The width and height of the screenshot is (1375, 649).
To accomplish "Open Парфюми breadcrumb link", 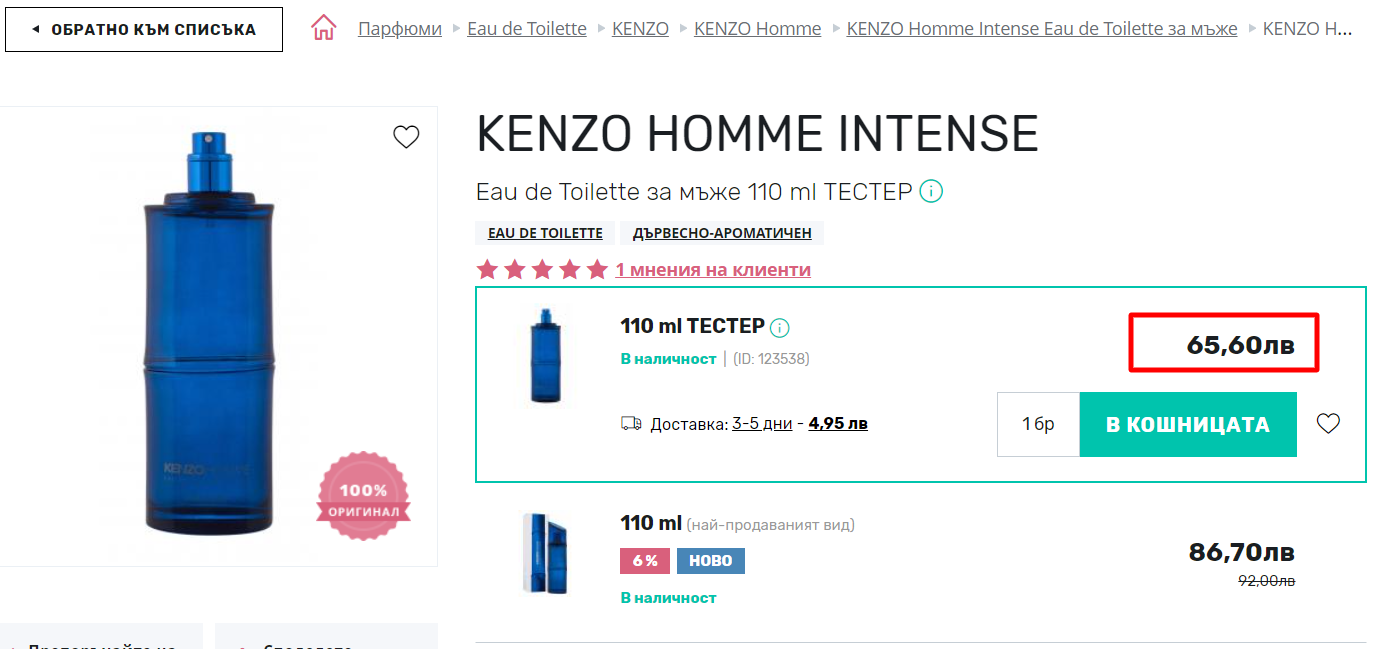I will click(x=400, y=29).
